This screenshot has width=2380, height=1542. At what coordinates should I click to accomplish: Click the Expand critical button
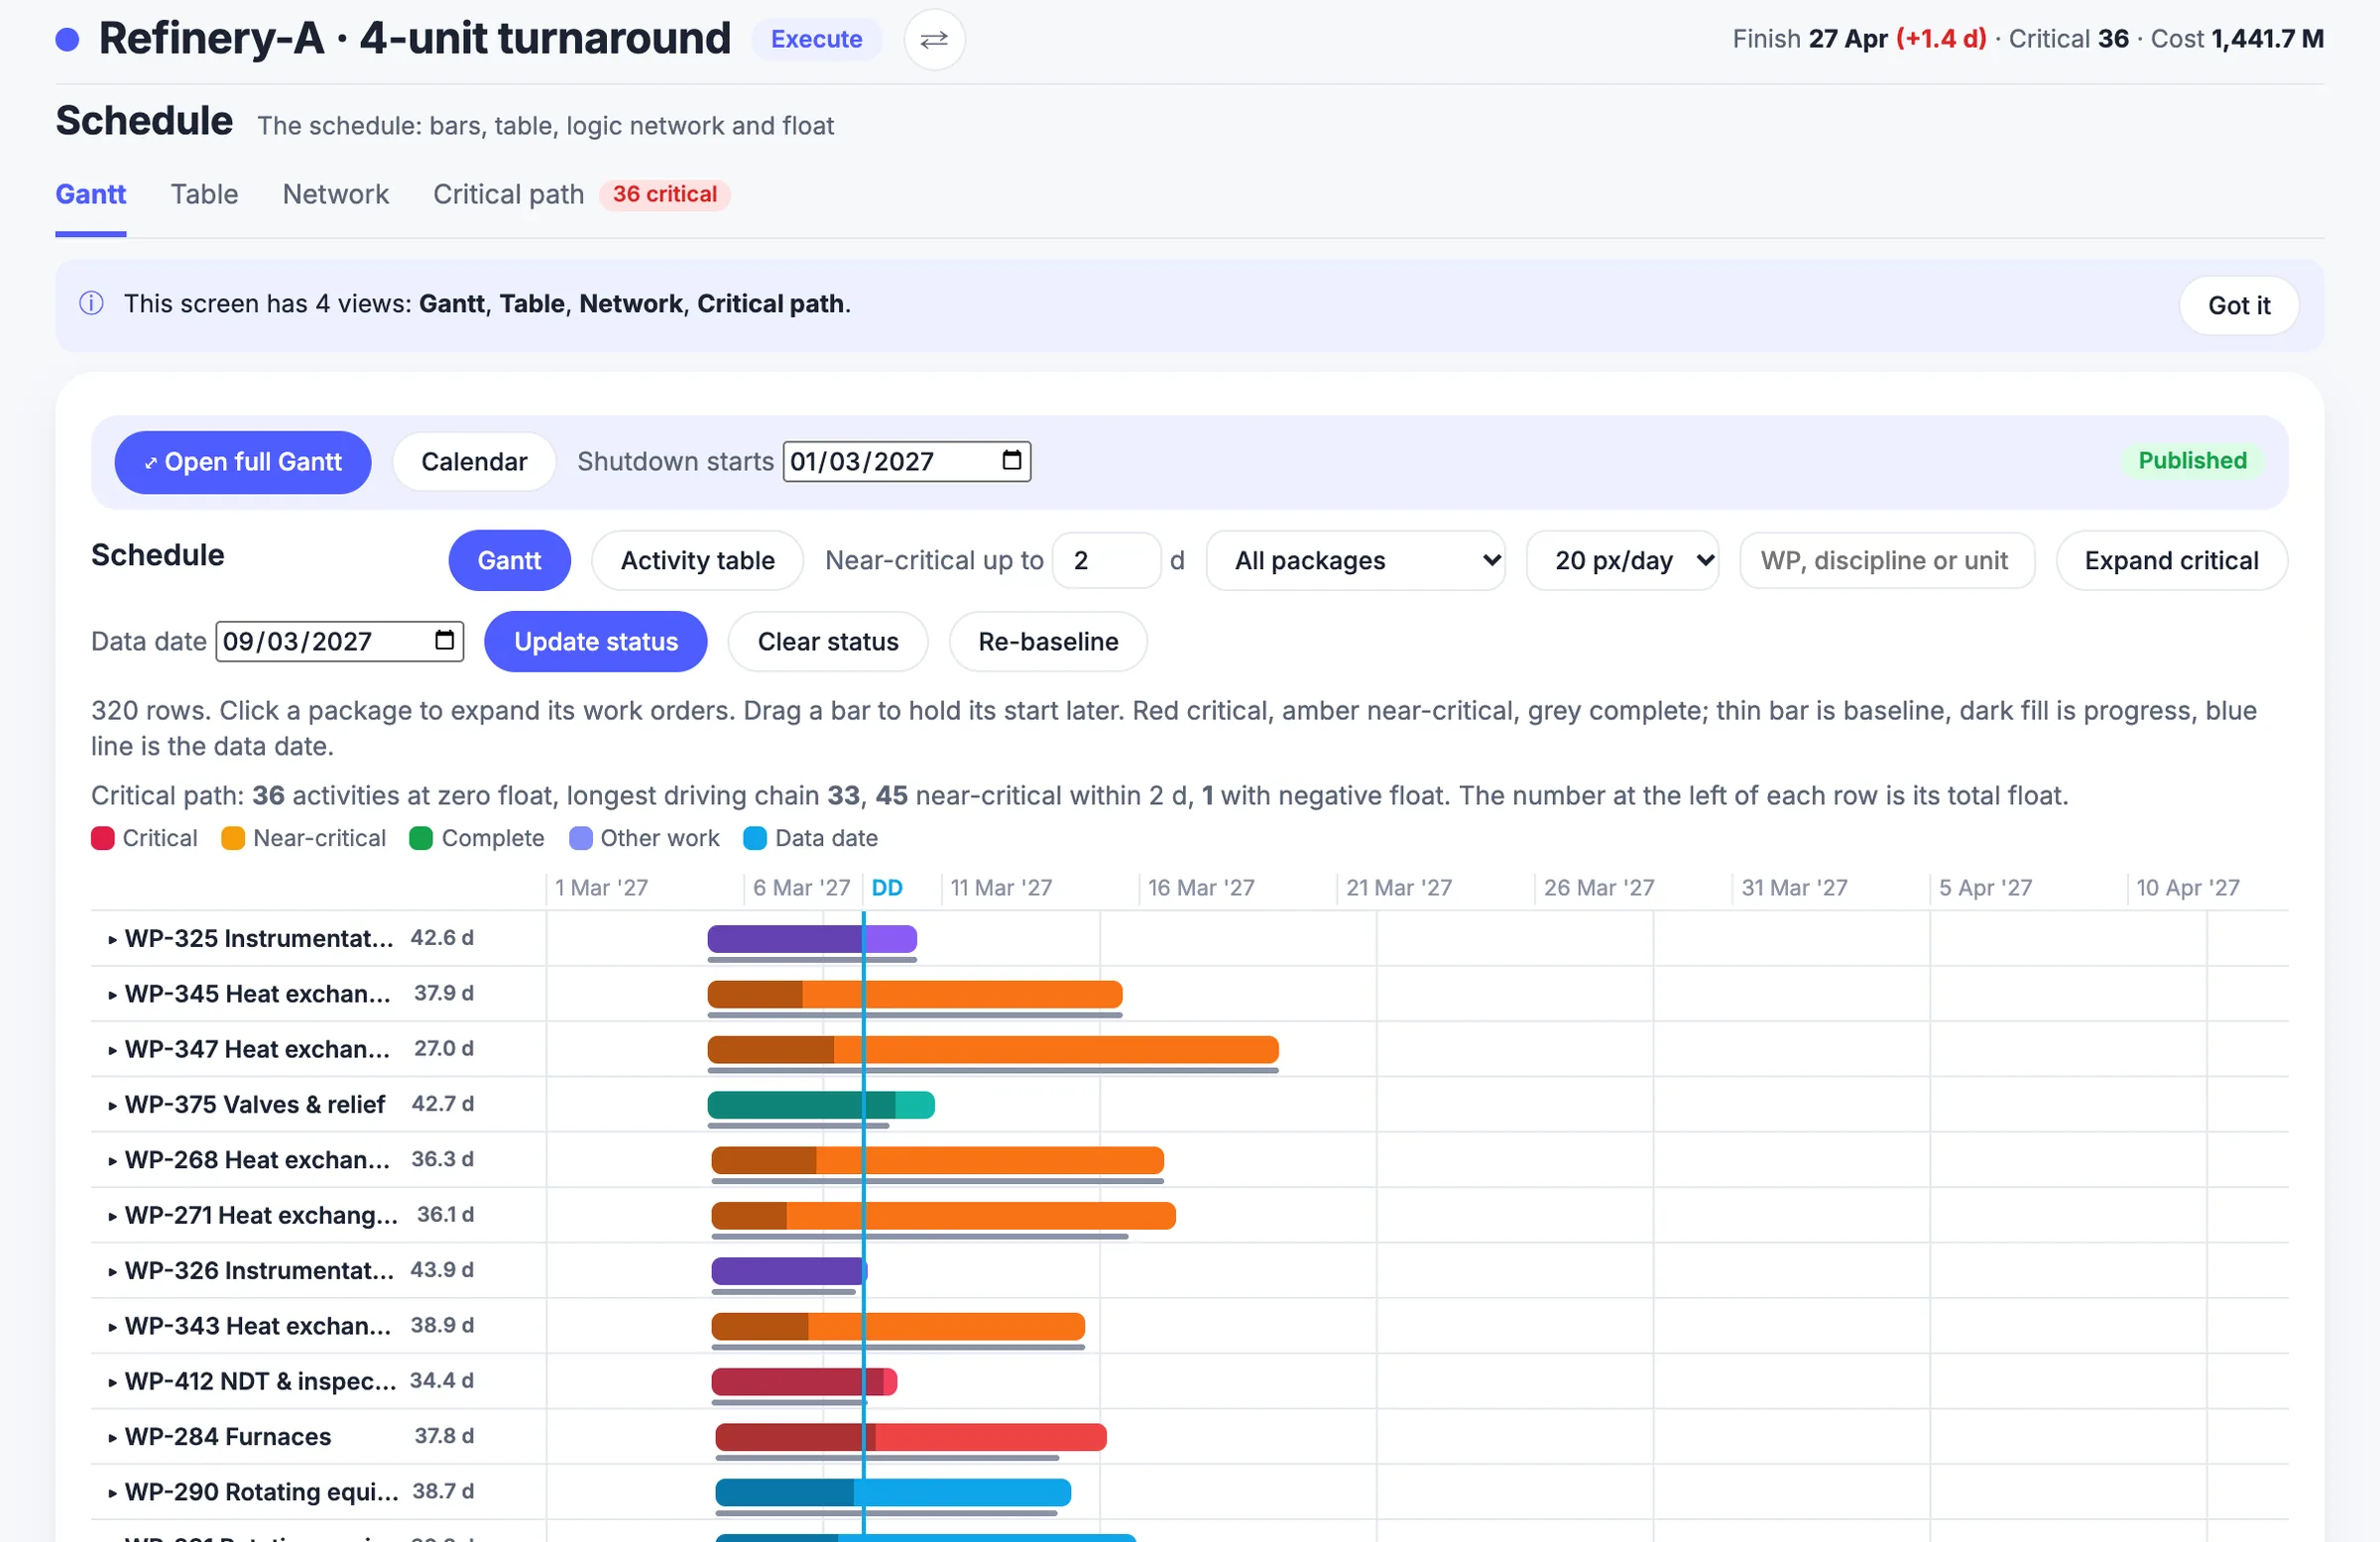[2170, 560]
